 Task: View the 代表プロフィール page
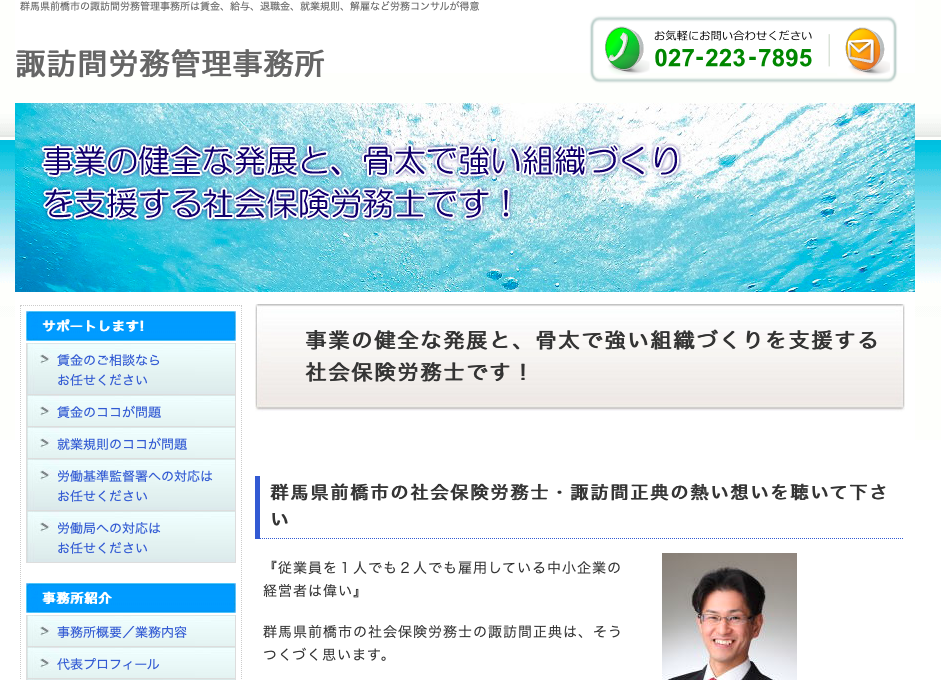108,664
